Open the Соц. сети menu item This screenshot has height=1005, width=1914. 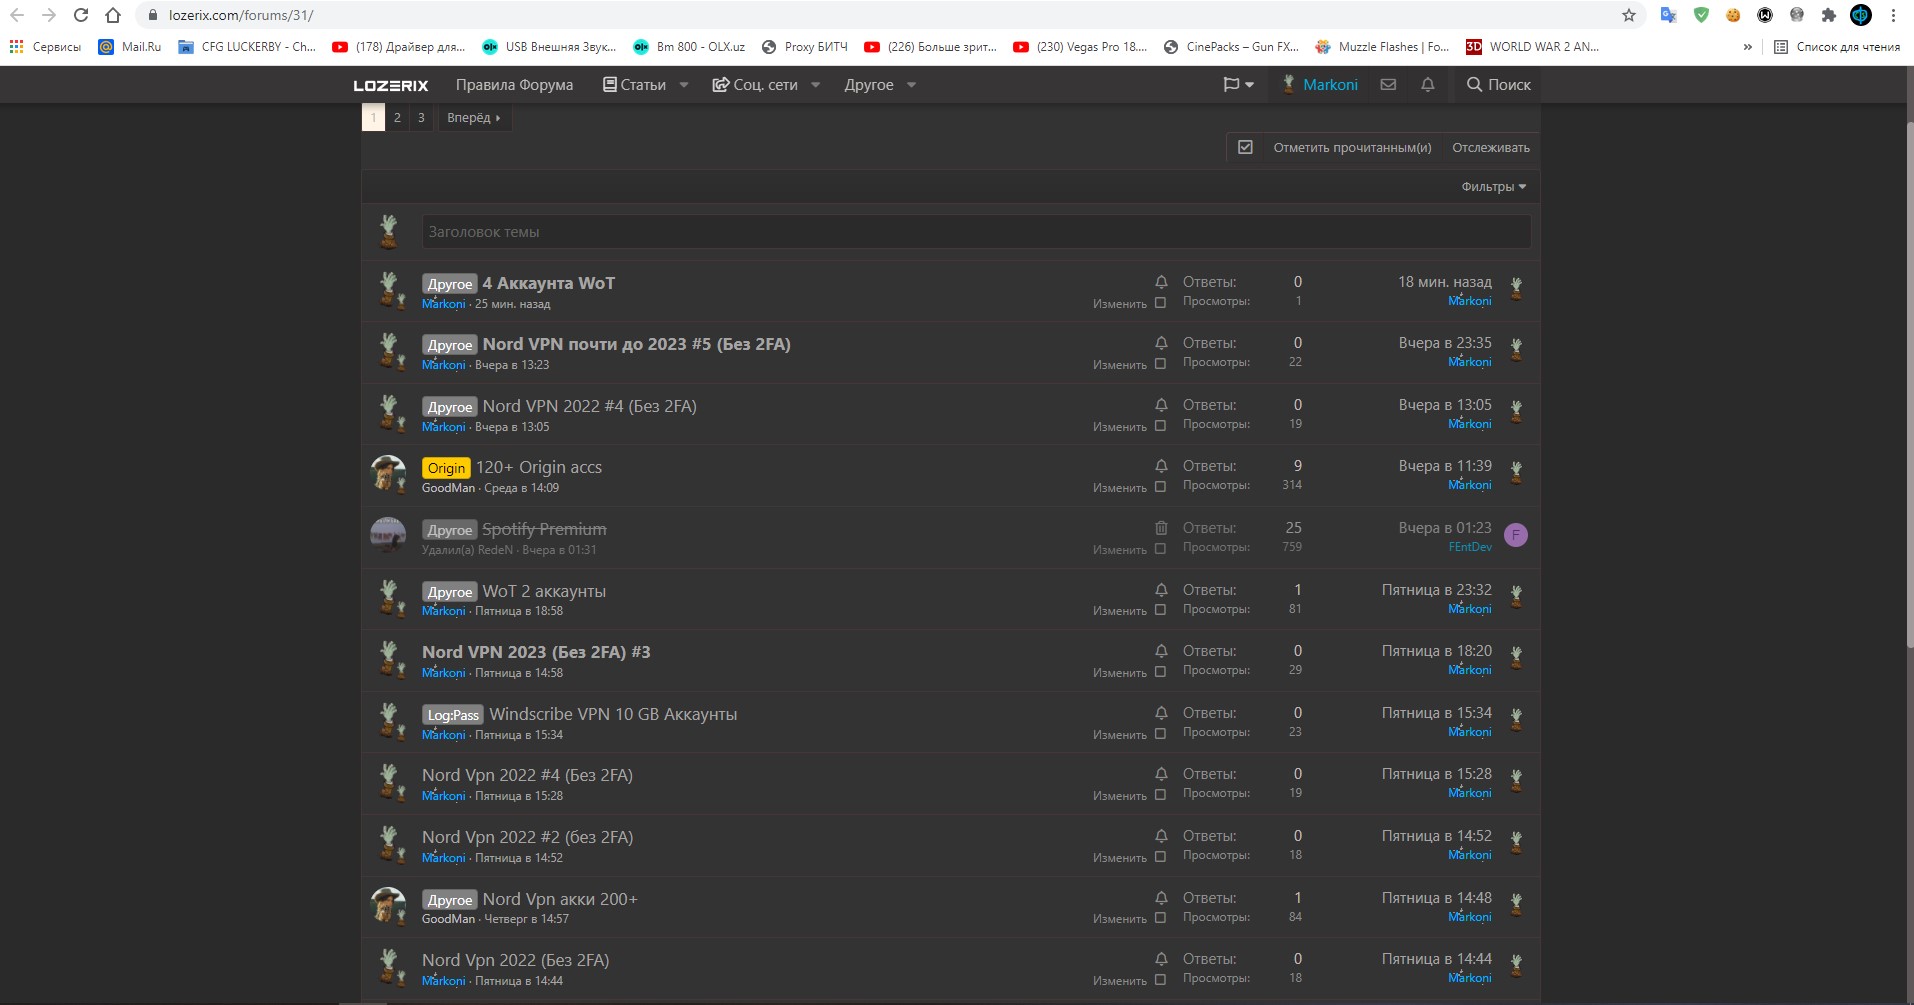point(755,85)
